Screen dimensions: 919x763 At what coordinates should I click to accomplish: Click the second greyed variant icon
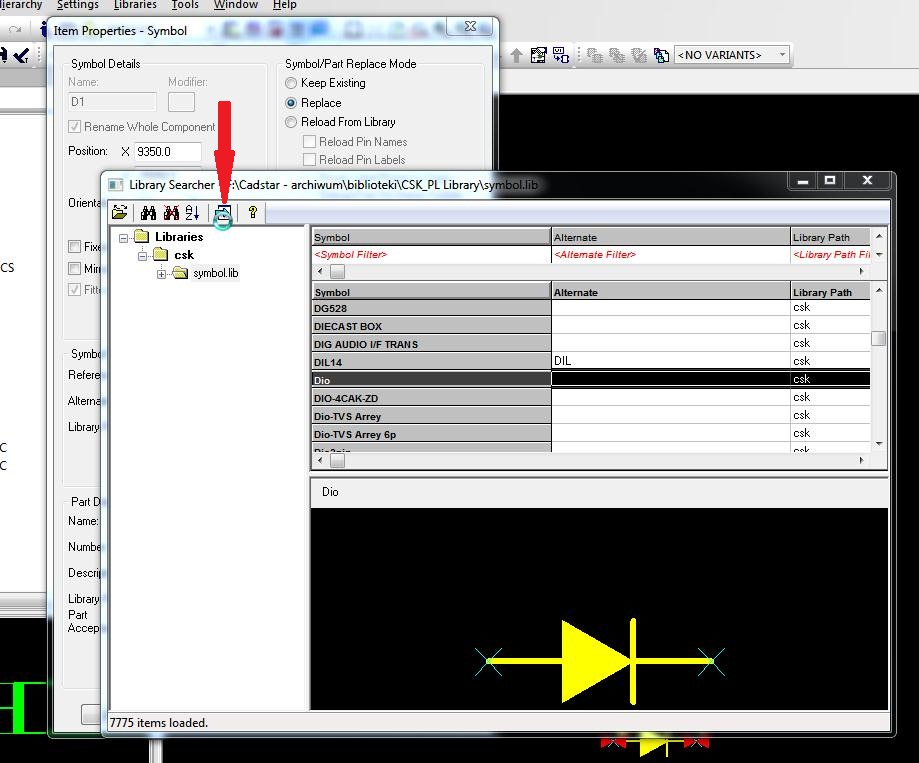pos(617,55)
